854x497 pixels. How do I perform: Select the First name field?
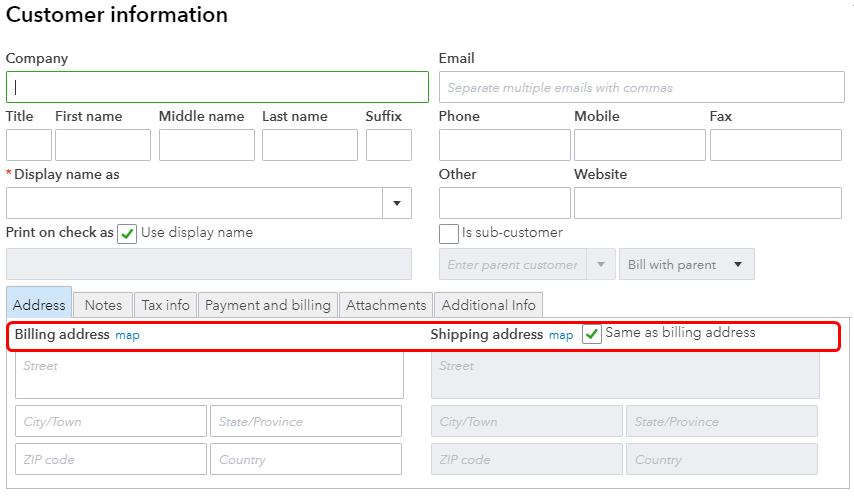click(x=102, y=145)
